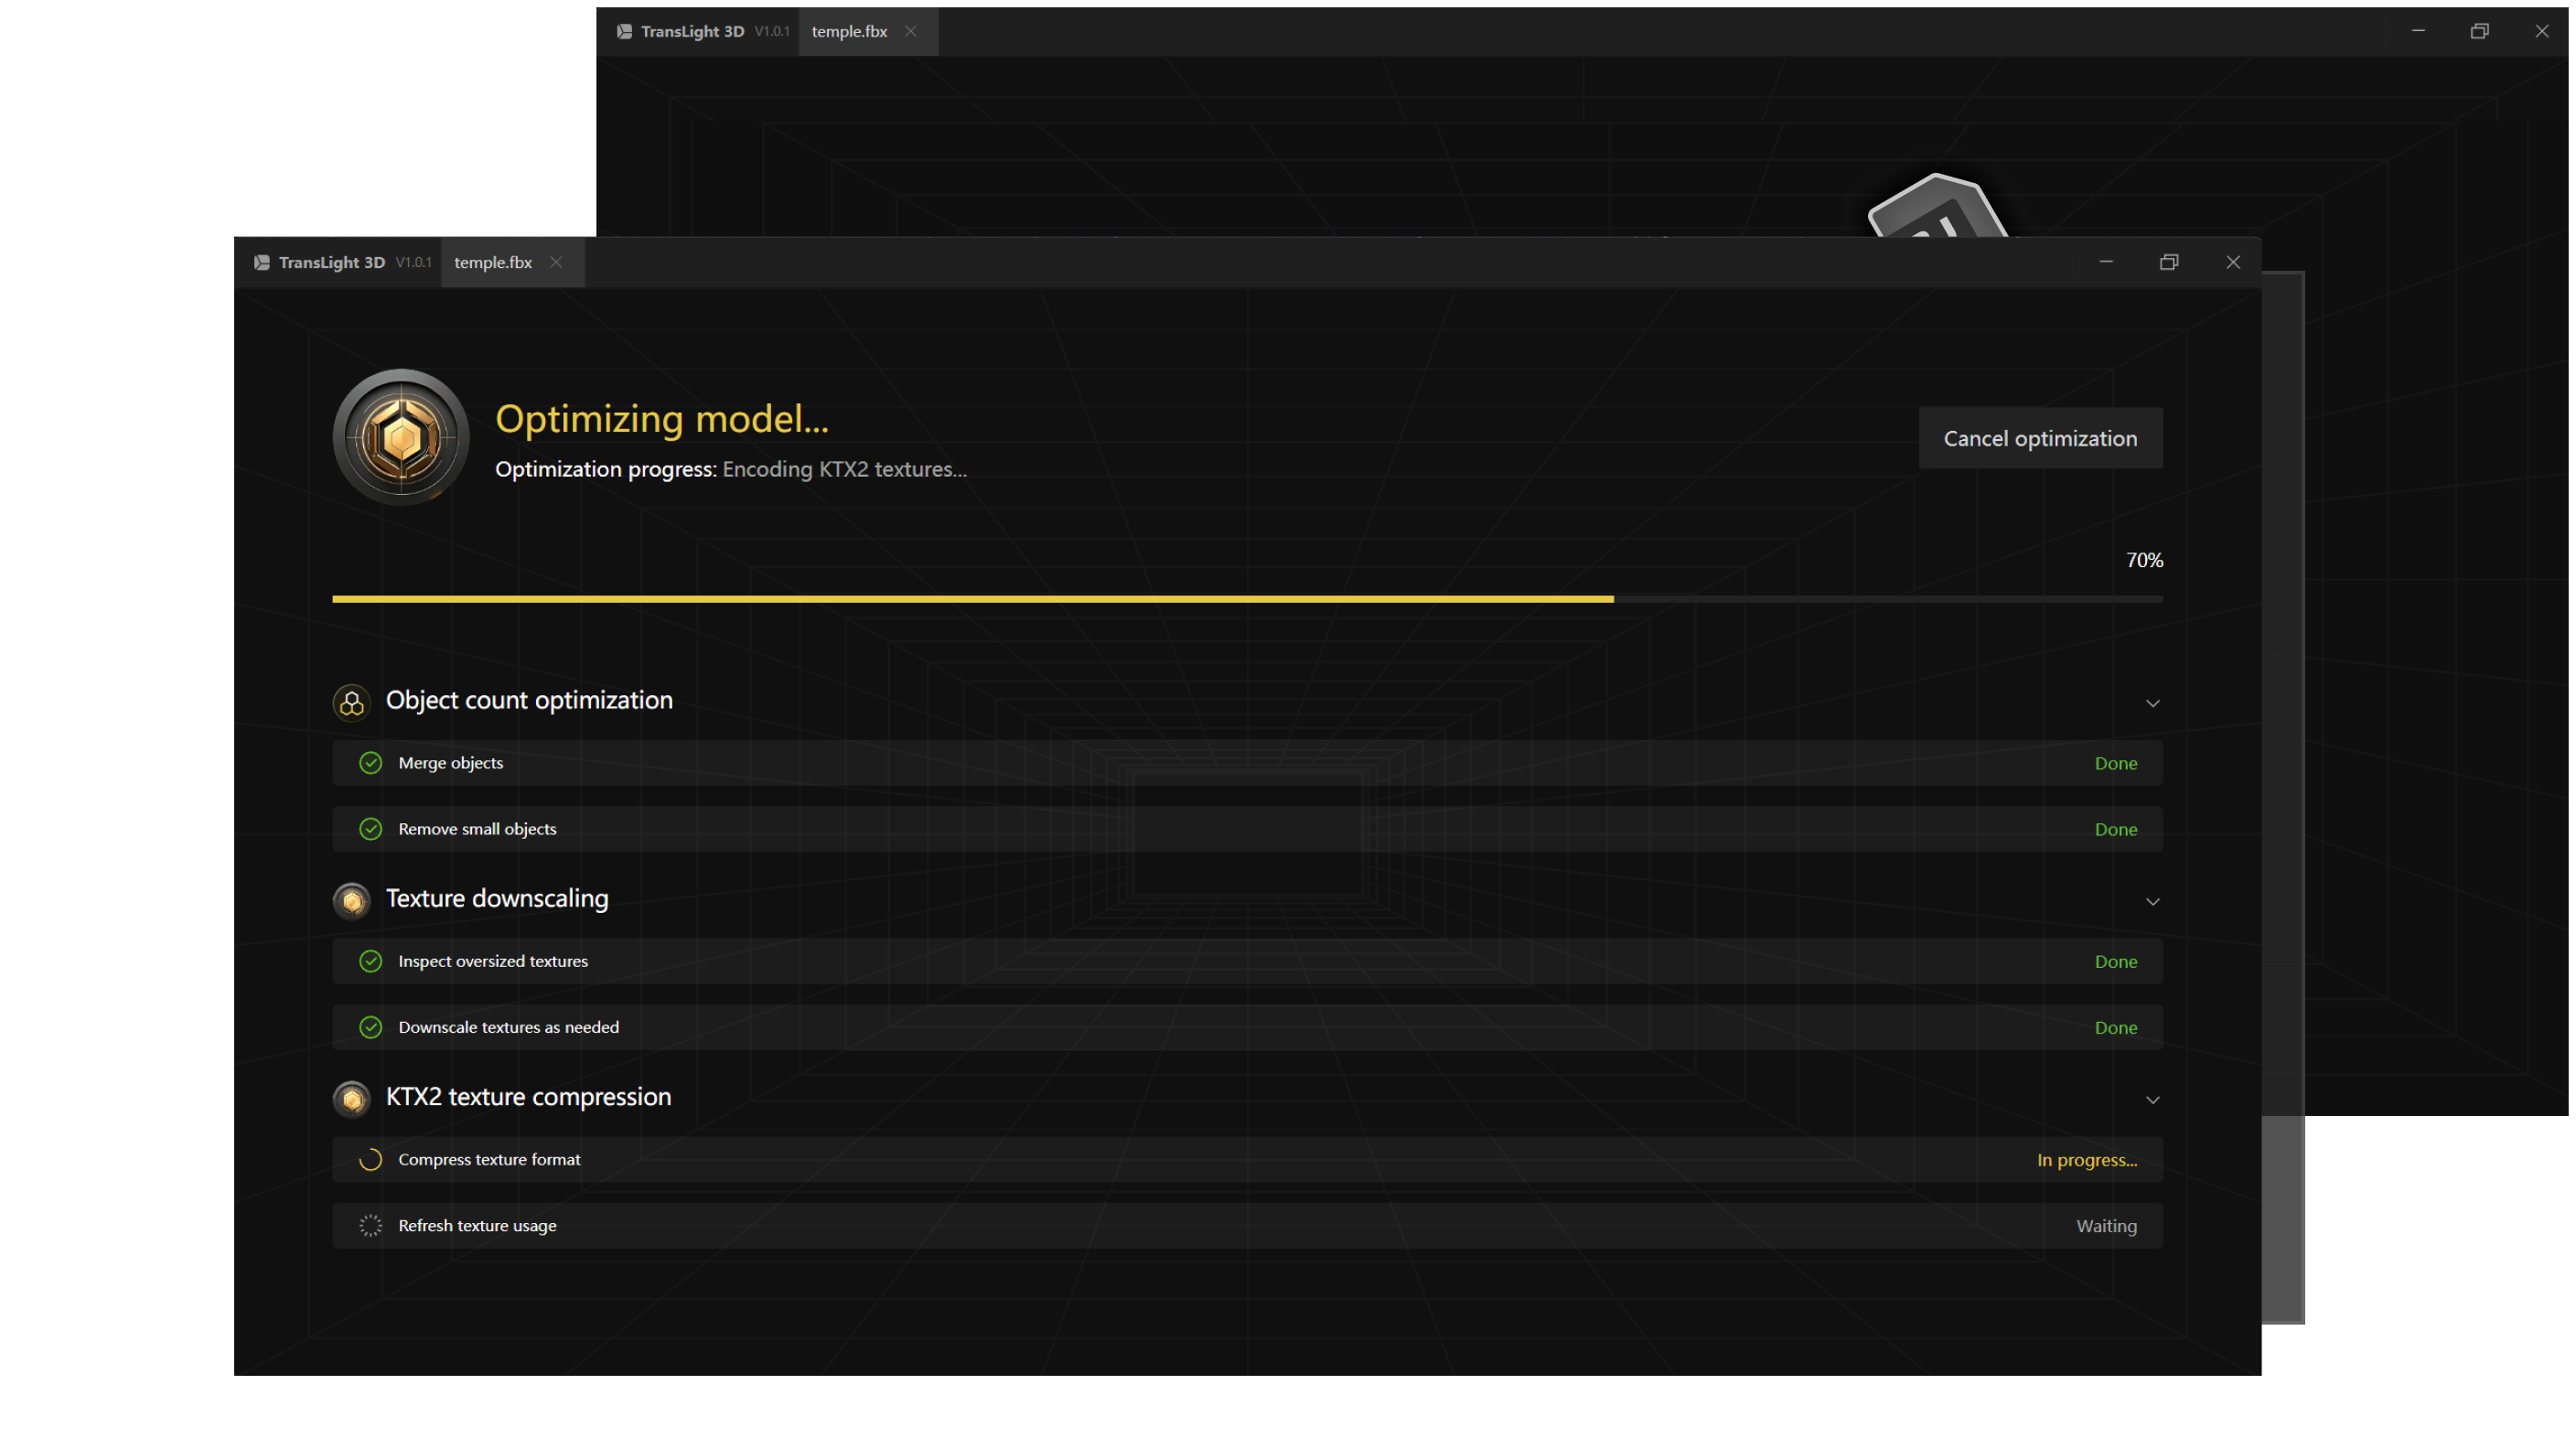Click the Inspect oversized textures checkmark
The height and width of the screenshot is (1449, 2576).
pos(370,961)
